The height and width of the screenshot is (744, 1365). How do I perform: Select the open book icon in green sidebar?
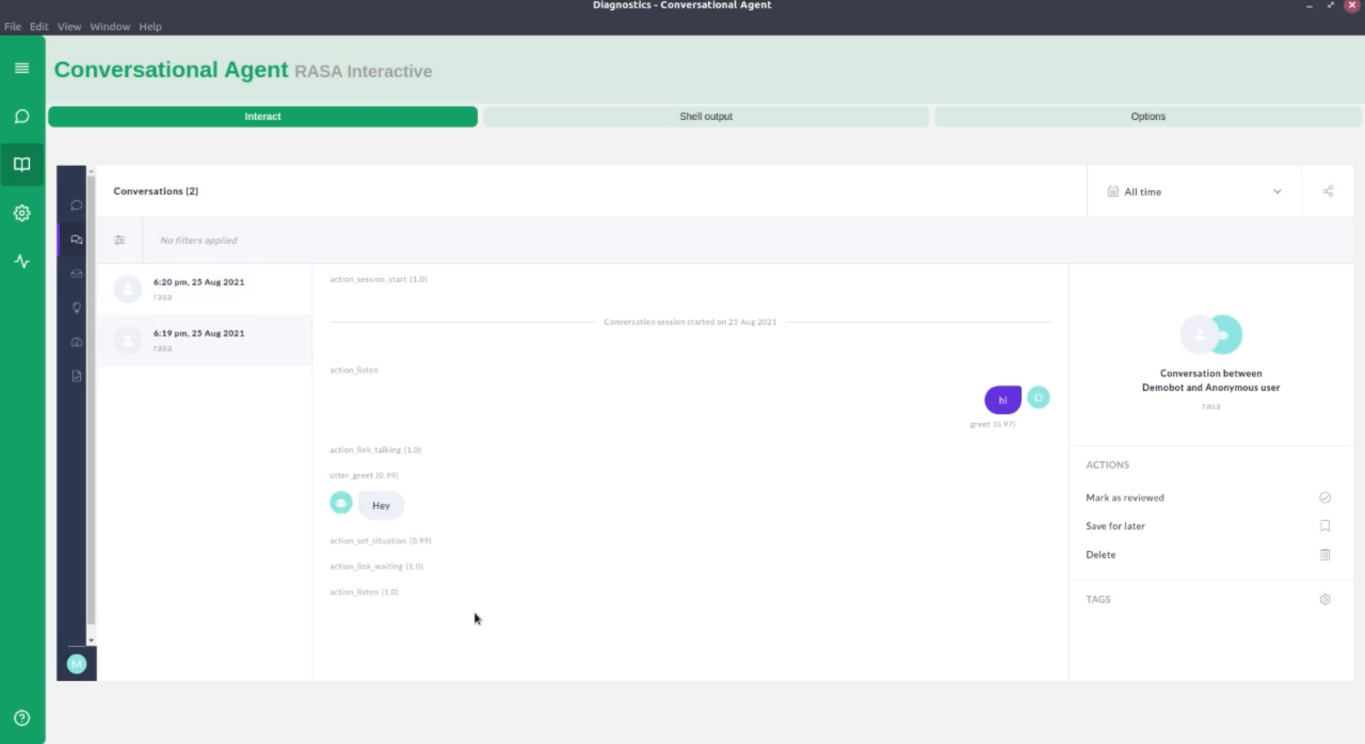pyautogui.click(x=22, y=165)
